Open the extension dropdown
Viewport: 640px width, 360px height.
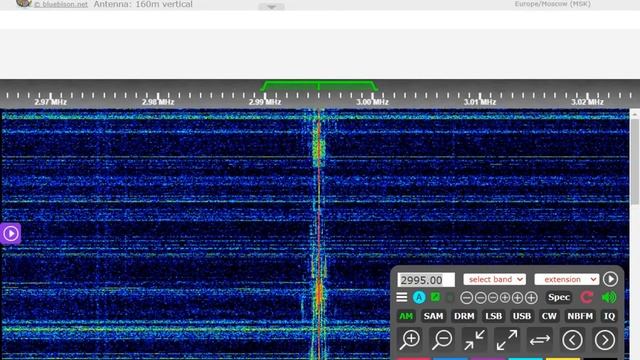point(567,279)
